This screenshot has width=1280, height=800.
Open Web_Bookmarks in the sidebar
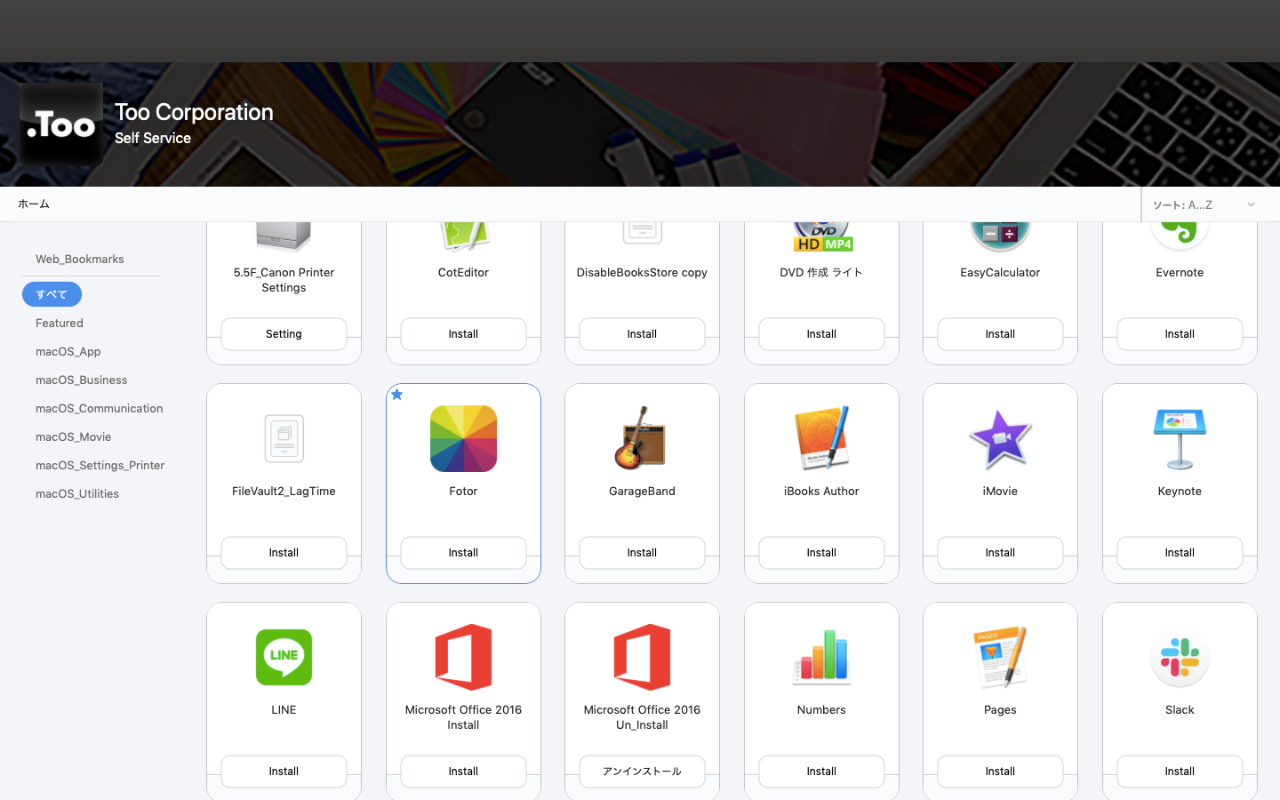(x=80, y=259)
